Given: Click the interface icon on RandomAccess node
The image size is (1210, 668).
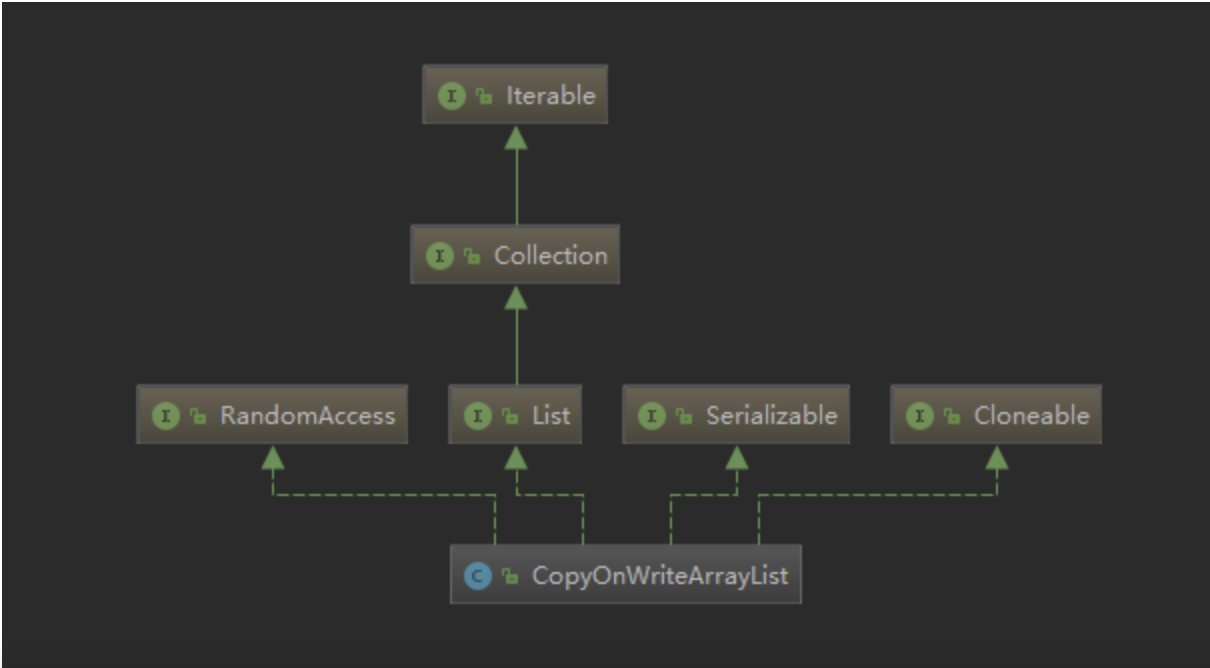Looking at the screenshot, I should point(166,416).
